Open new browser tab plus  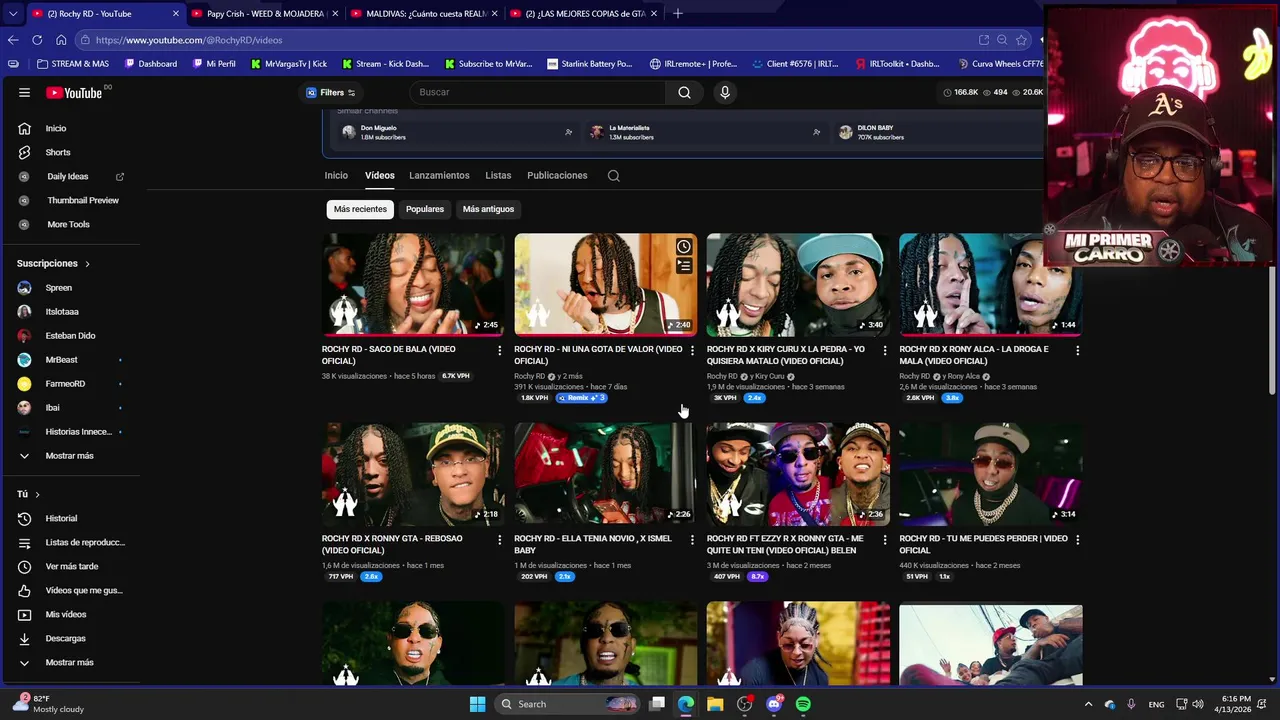pyautogui.click(x=677, y=14)
